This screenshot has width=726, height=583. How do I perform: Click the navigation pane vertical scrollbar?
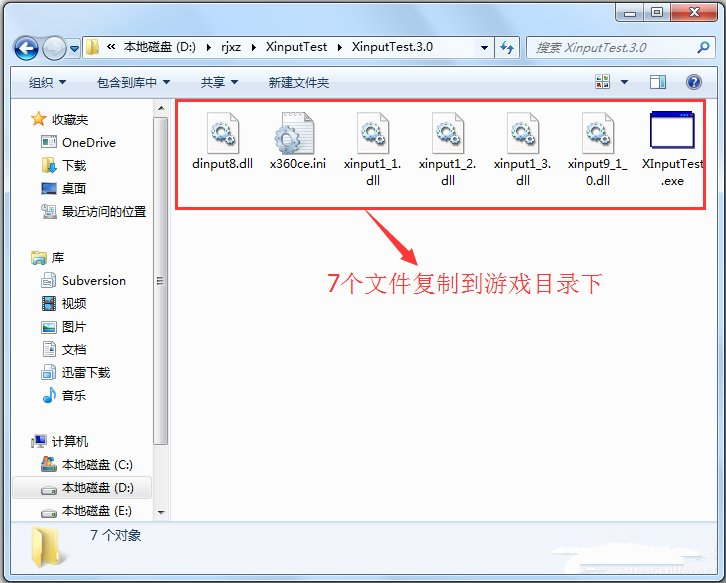pos(160,280)
